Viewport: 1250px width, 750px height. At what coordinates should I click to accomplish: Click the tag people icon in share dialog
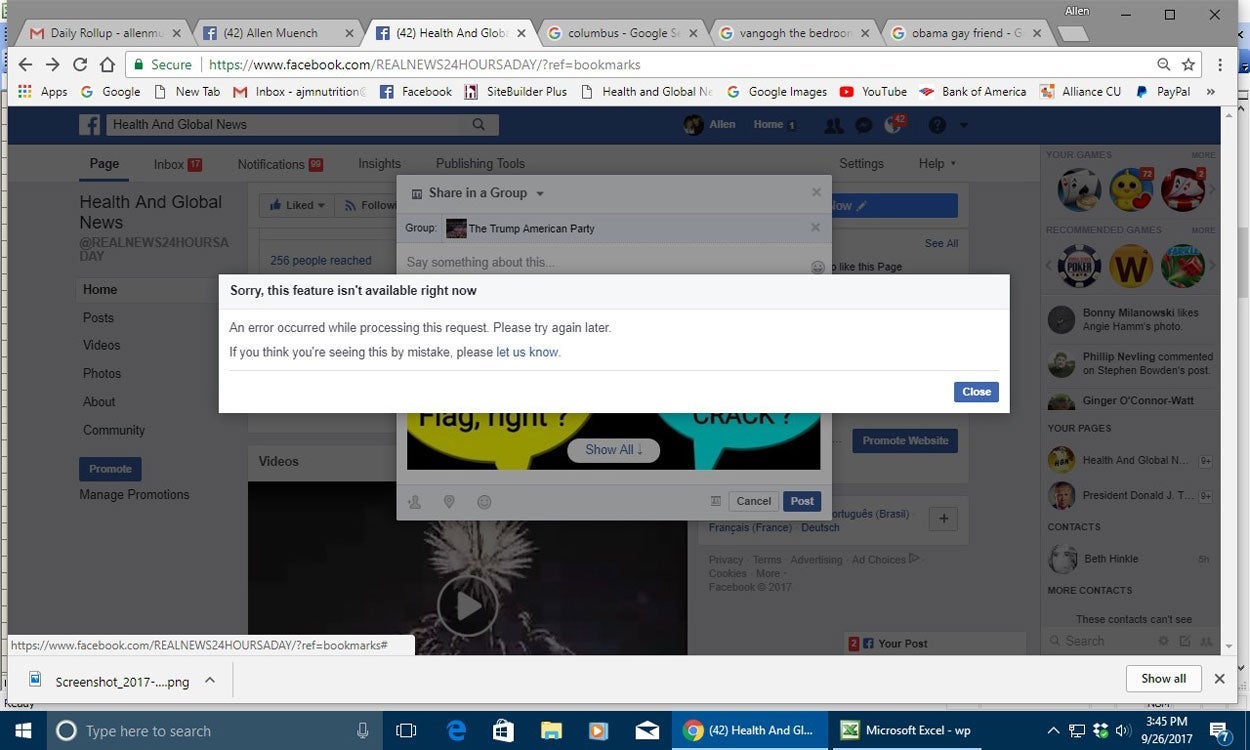click(x=414, y=502)
